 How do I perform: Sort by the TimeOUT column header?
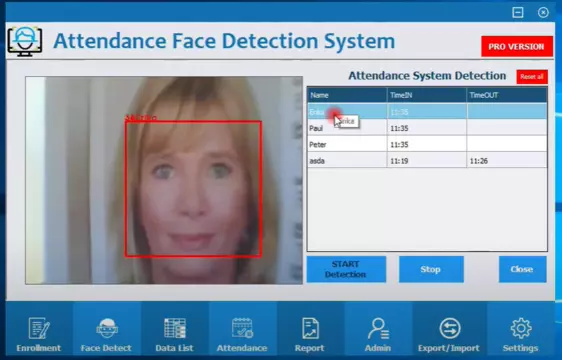point(507,95)
